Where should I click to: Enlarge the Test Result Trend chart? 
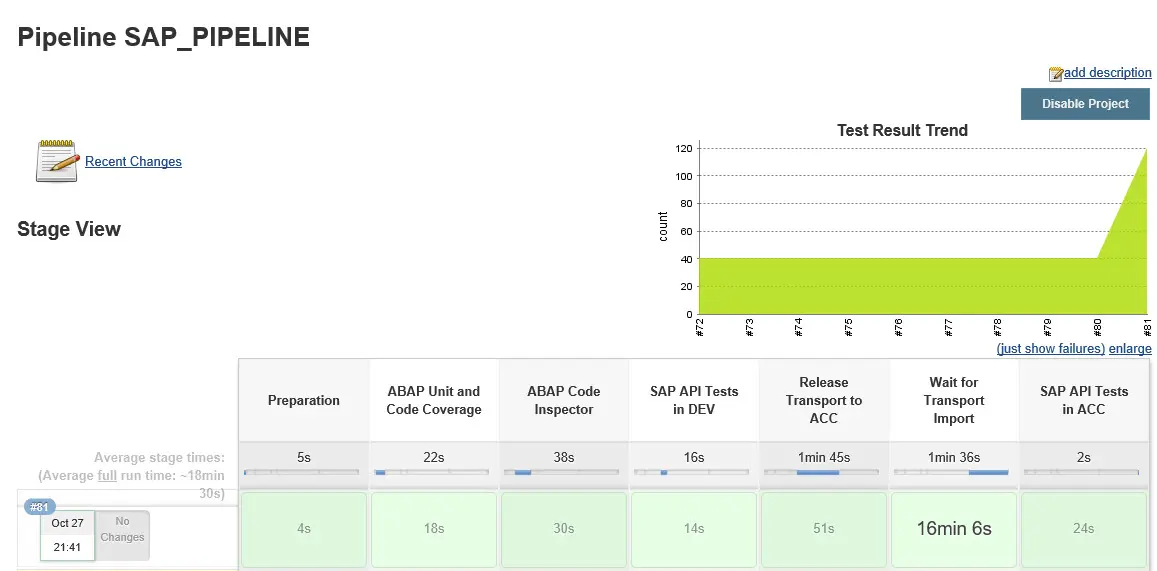pyautogui.click(x=1130, y=349)
